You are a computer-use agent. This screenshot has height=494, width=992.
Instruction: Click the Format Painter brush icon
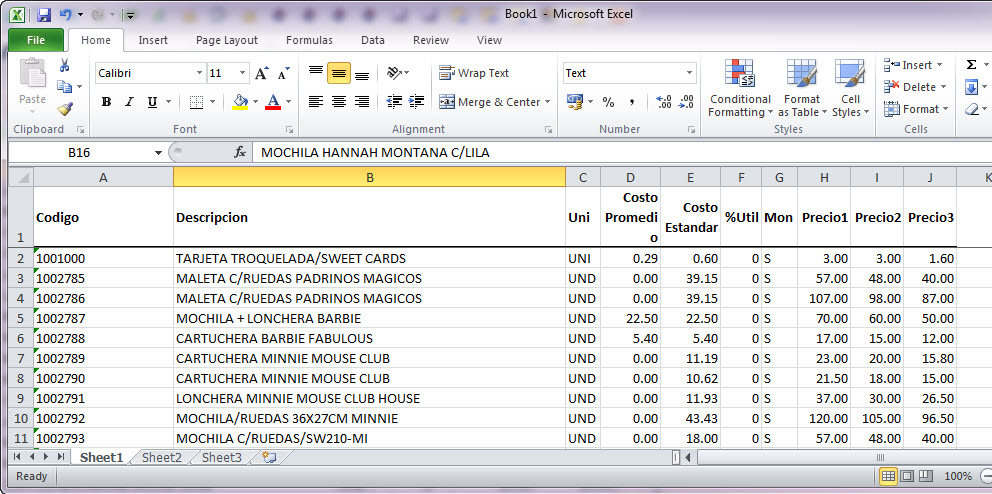coord(65,109)
